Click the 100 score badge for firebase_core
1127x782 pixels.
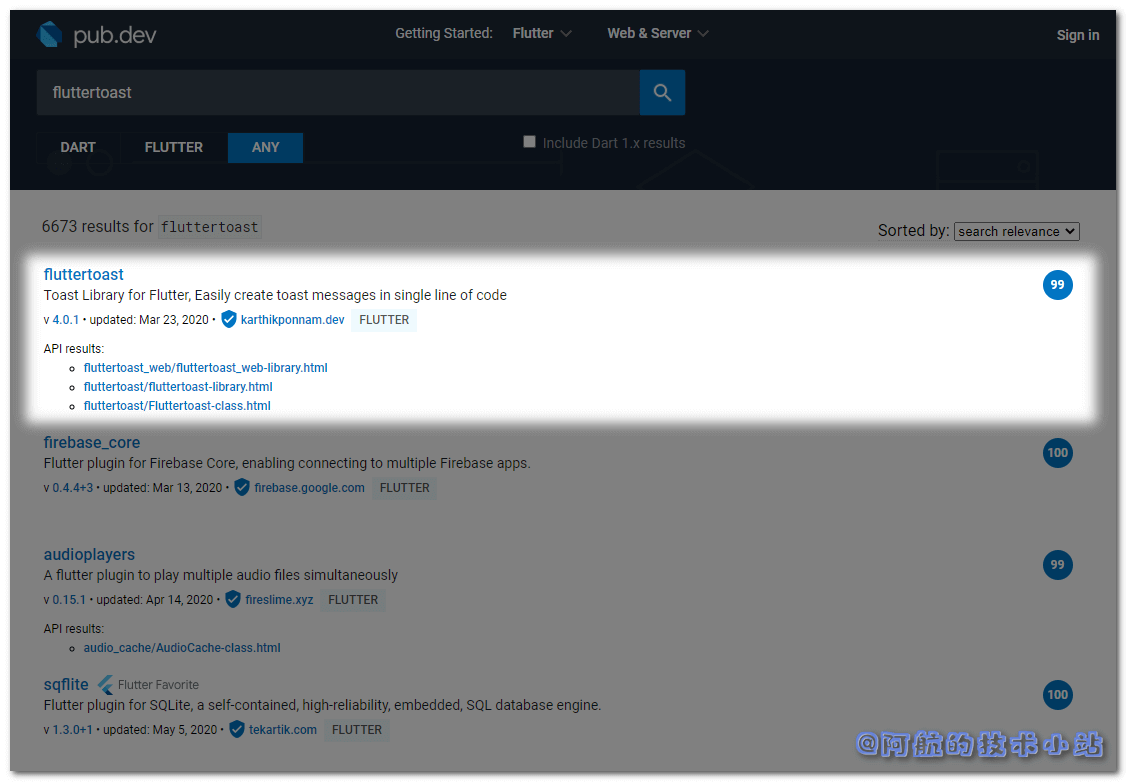pyautogui.click(x=1057, y=453)
